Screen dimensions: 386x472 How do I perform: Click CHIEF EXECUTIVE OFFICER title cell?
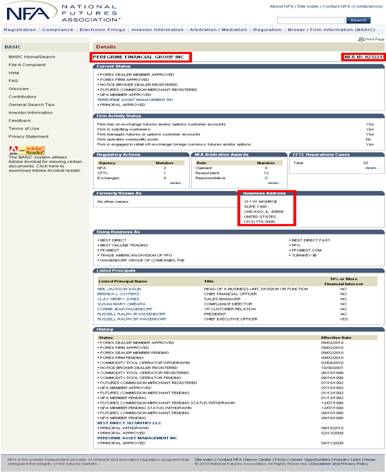click(231, 319)
